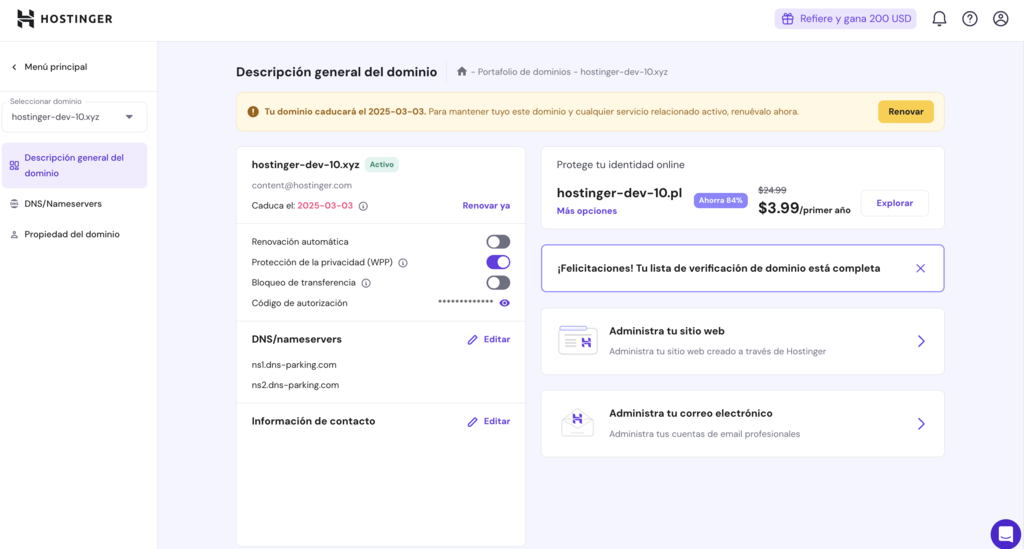Expand Administra tu correo electrónico chevron

point(921,424)
